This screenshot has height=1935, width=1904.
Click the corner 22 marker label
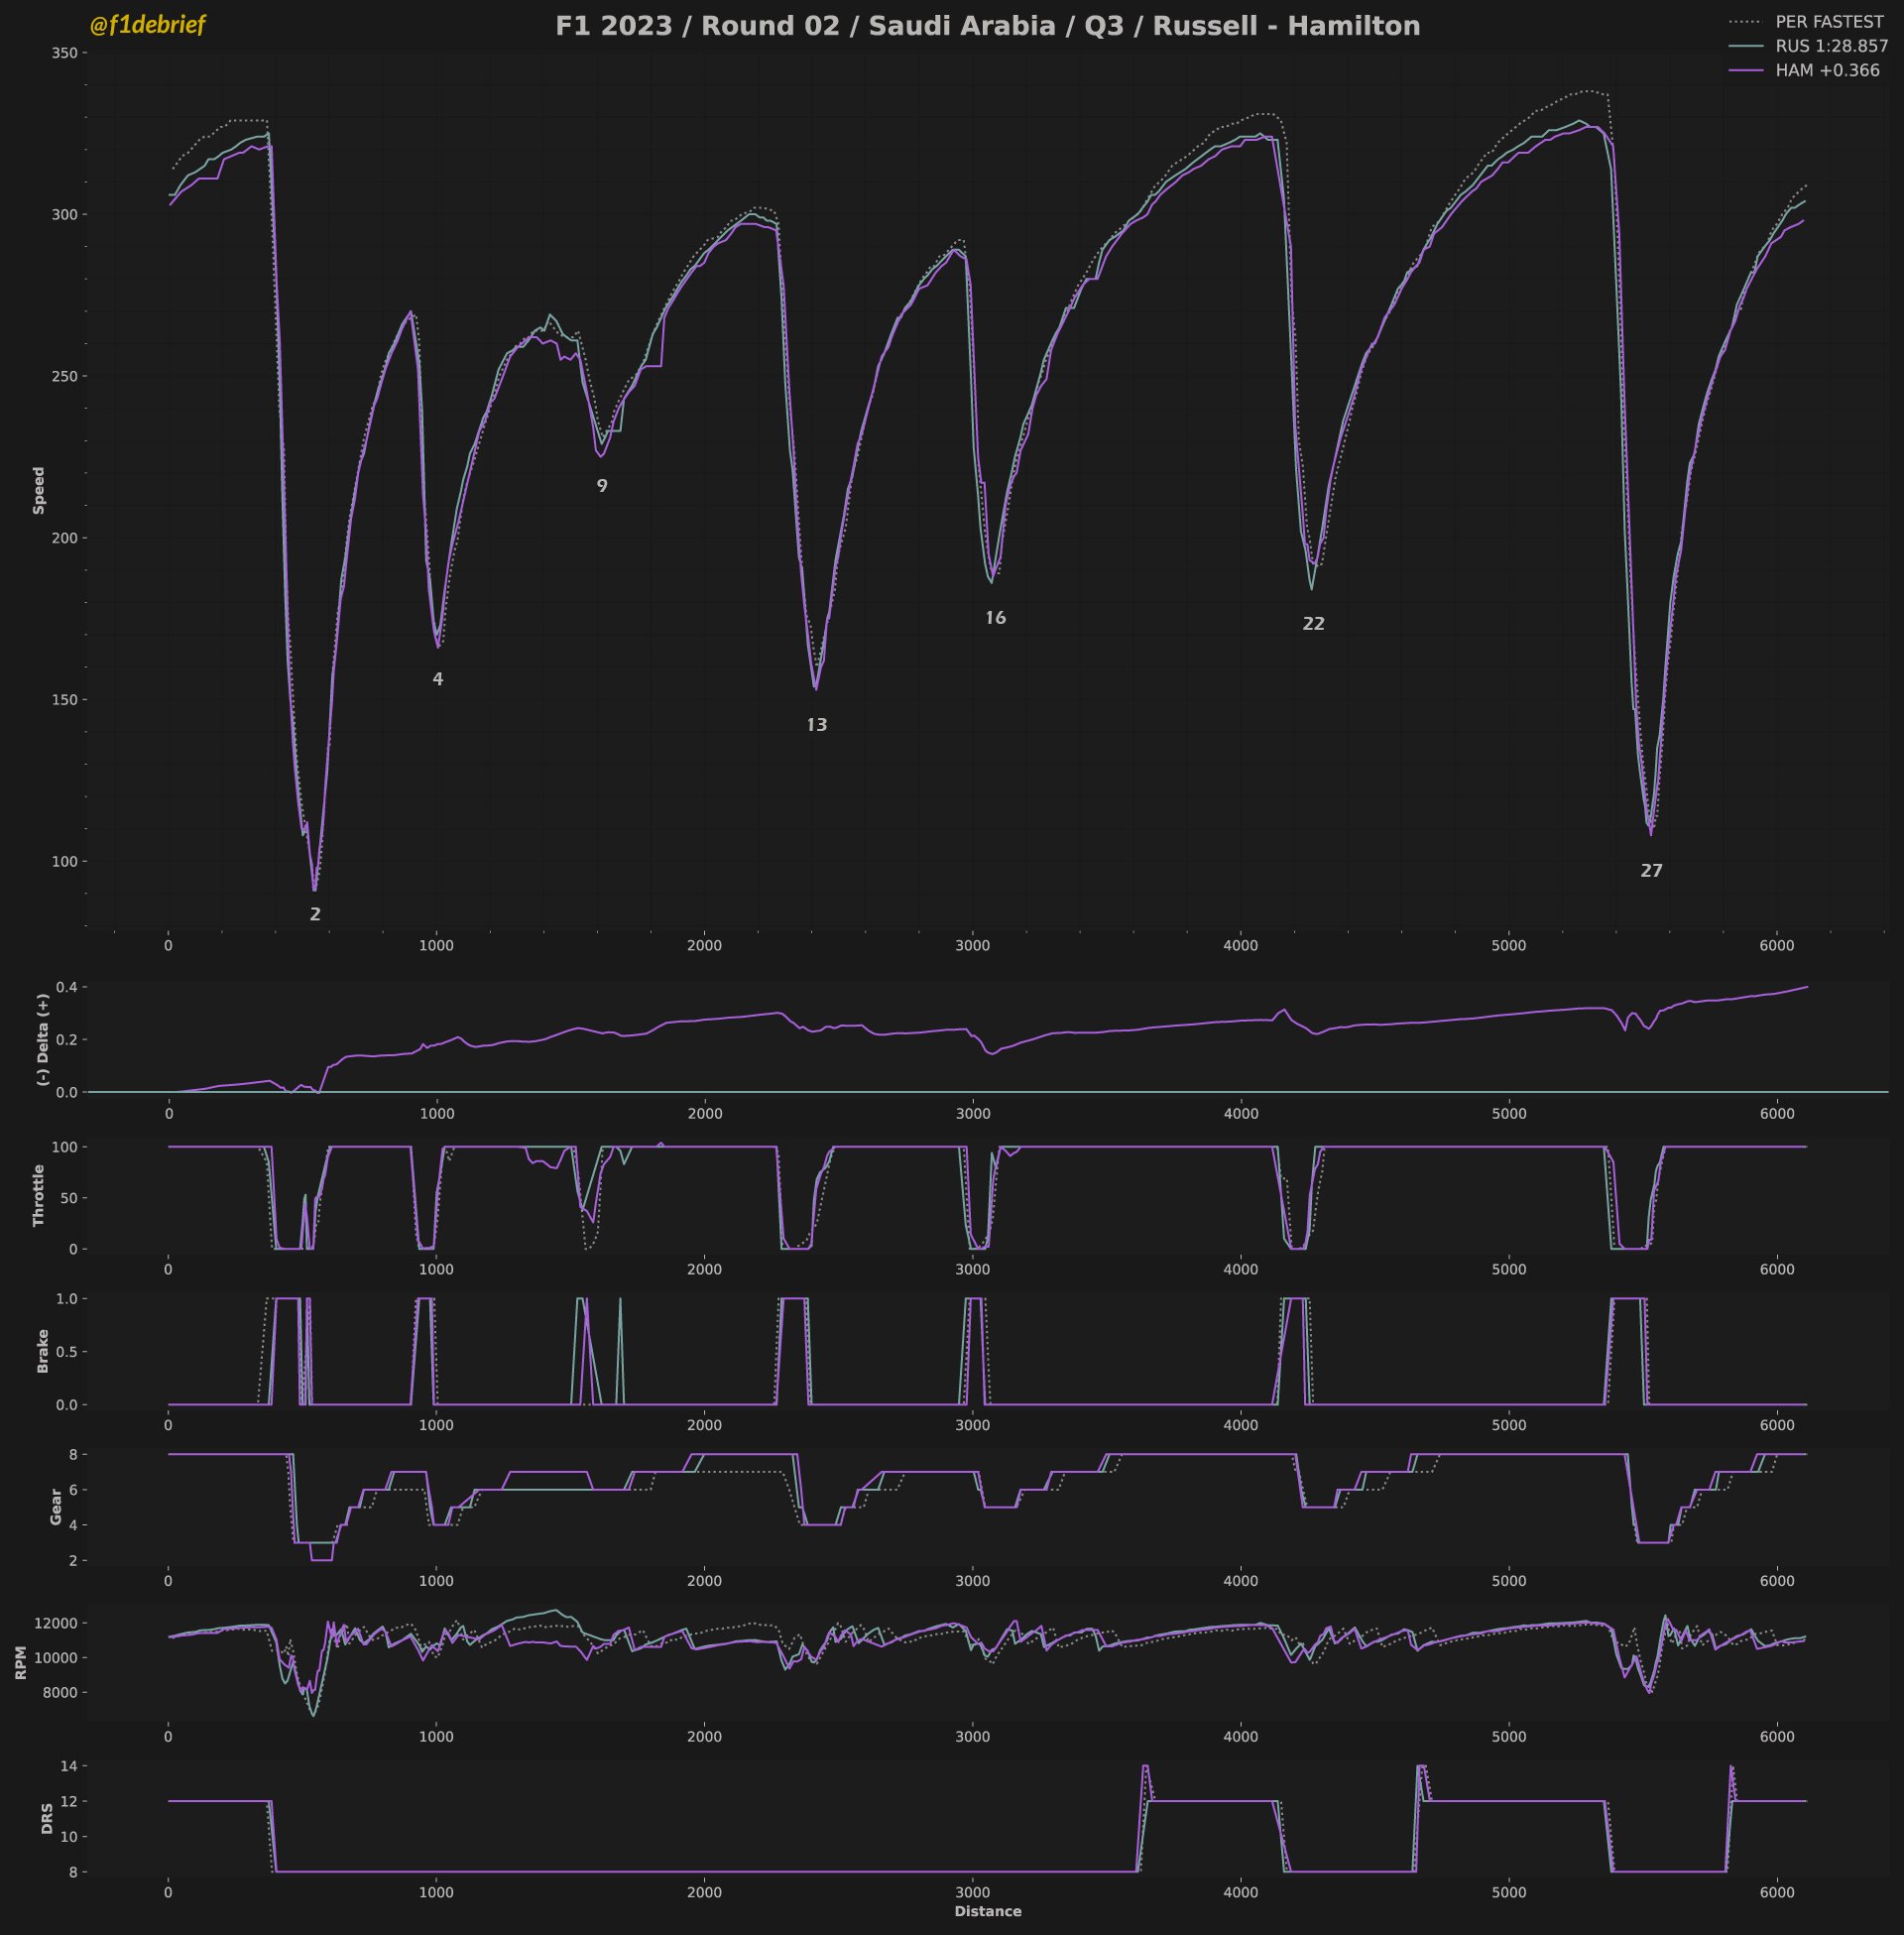tap(1313, 624)
